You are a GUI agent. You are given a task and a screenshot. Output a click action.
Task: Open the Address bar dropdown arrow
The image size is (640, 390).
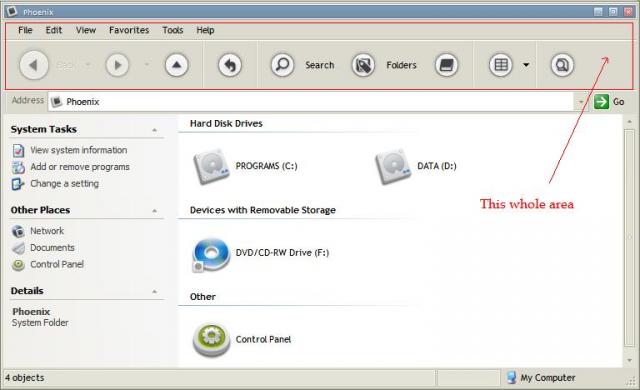tap(580, 102)
